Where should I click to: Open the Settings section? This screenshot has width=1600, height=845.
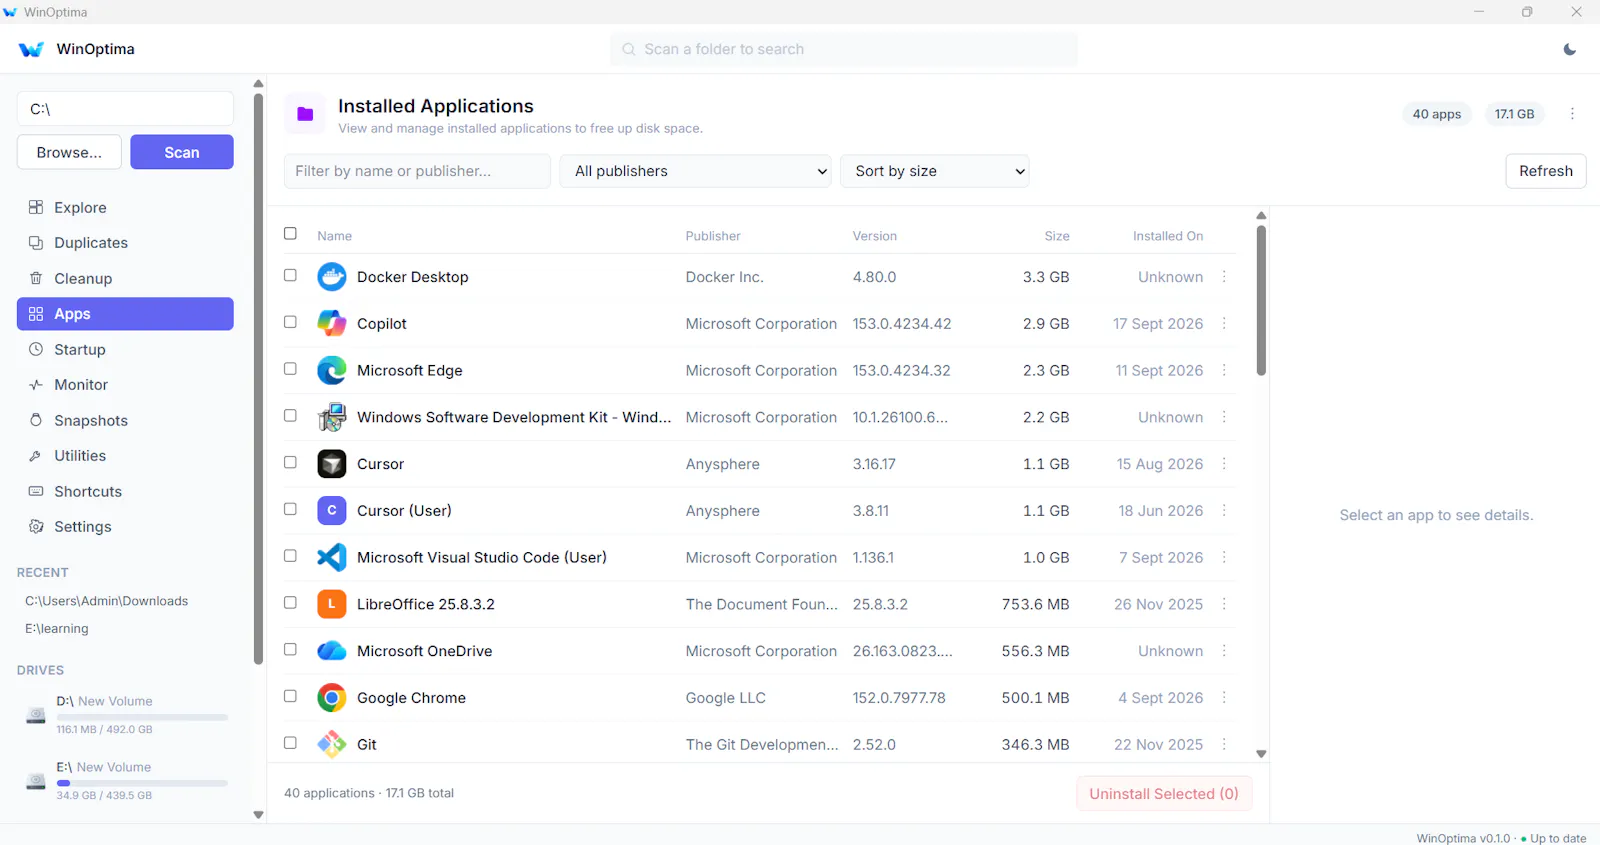click(125, 527)
